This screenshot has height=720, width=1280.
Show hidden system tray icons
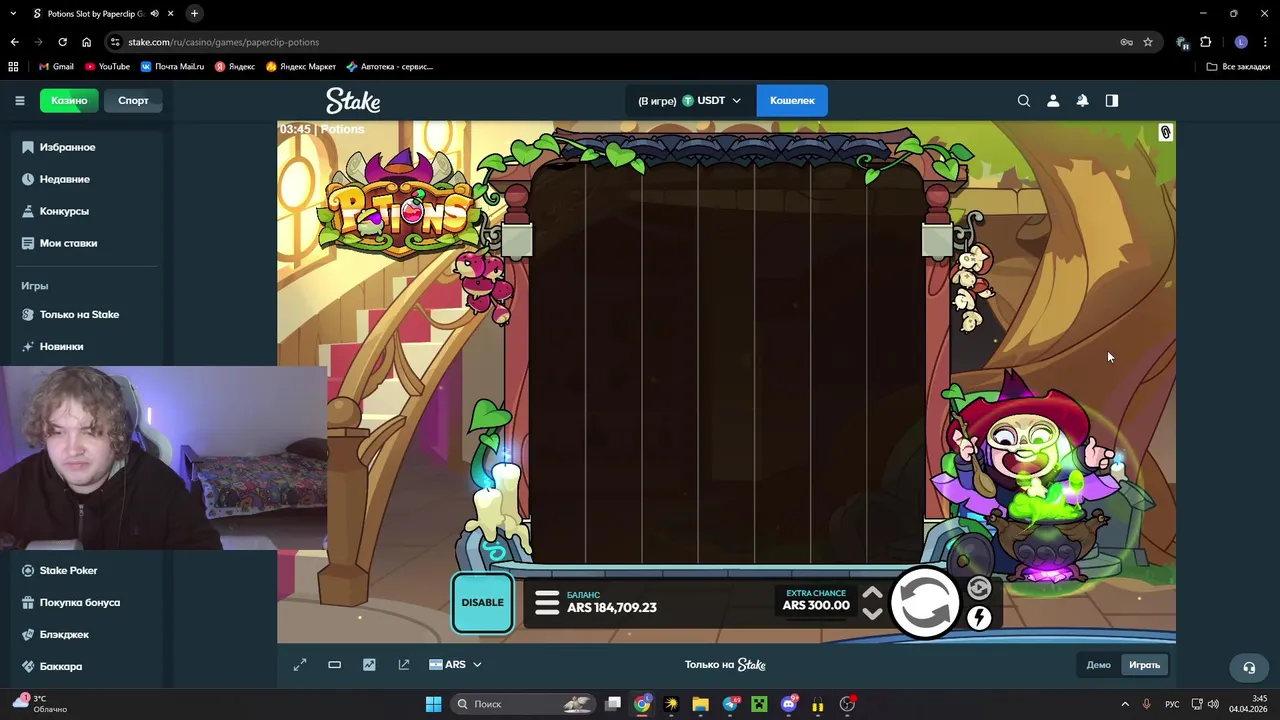[x=1125, y=704]
